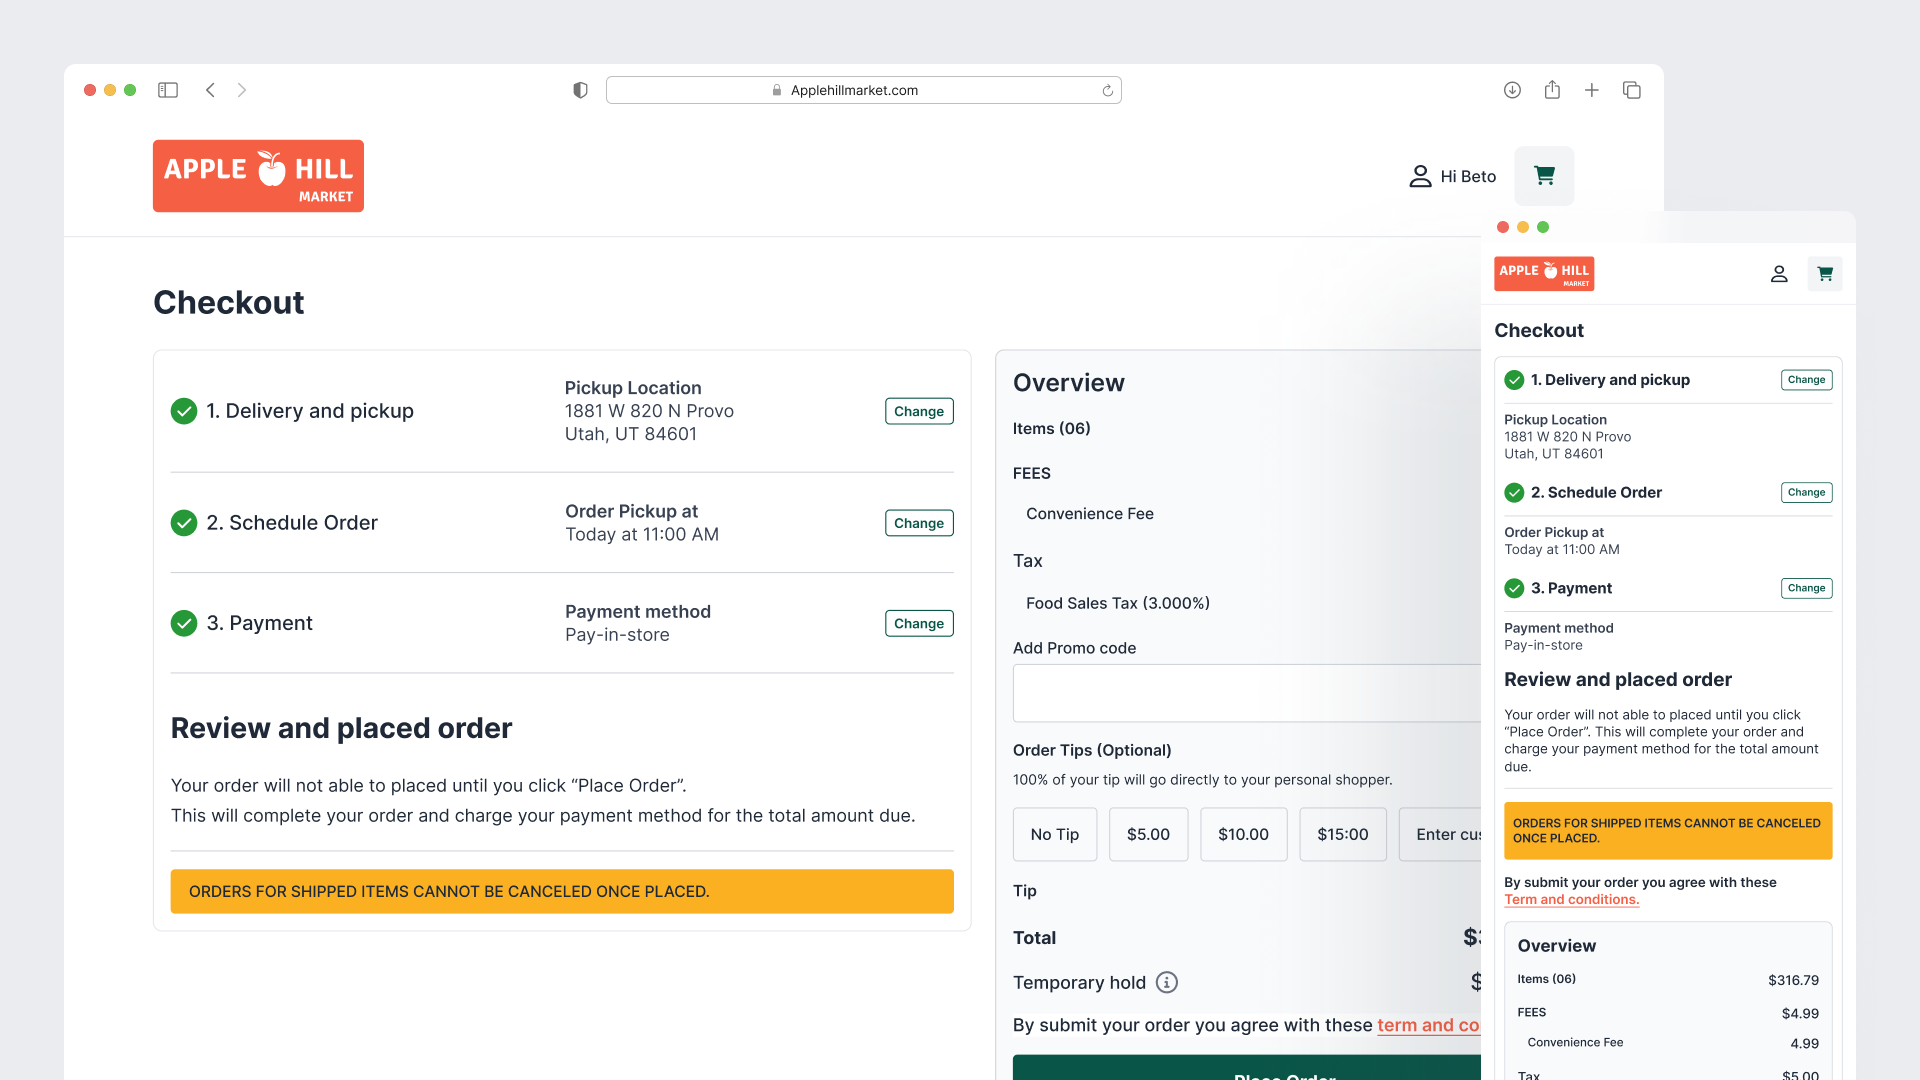Viewport: 1920px width, 1080px height.
Task: Click the Convenience Fee row in the desktop Overview
Action: (x=1089, y=513)
